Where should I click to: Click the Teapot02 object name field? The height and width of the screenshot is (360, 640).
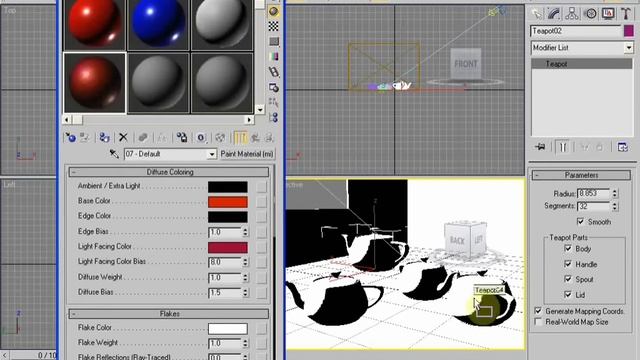(576, 31)
